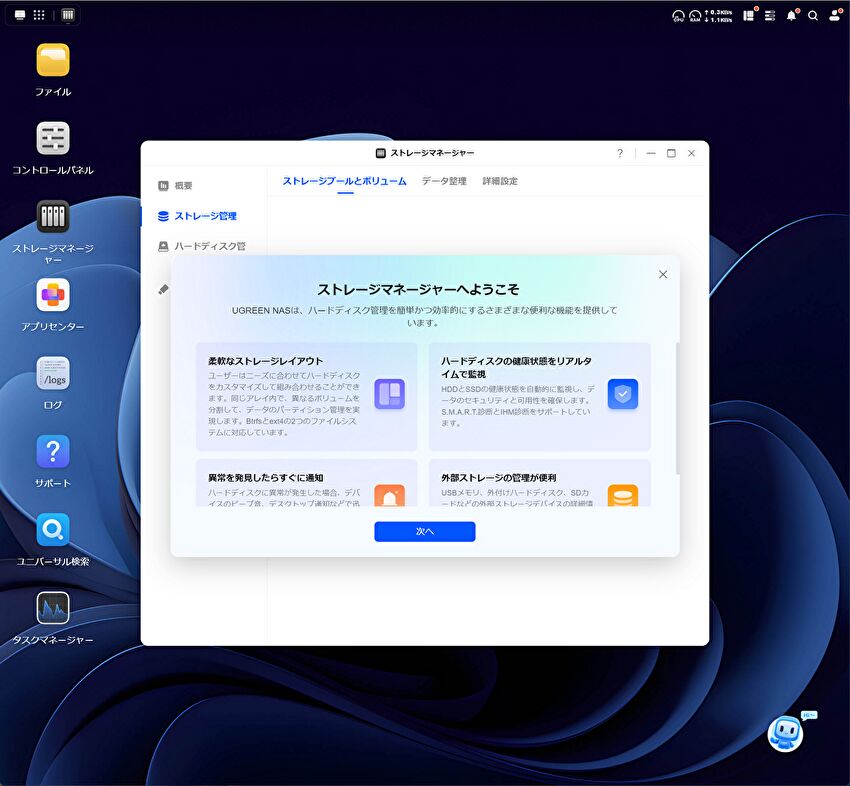
Task: Click the notification bell in top bar
Action: 791,15
